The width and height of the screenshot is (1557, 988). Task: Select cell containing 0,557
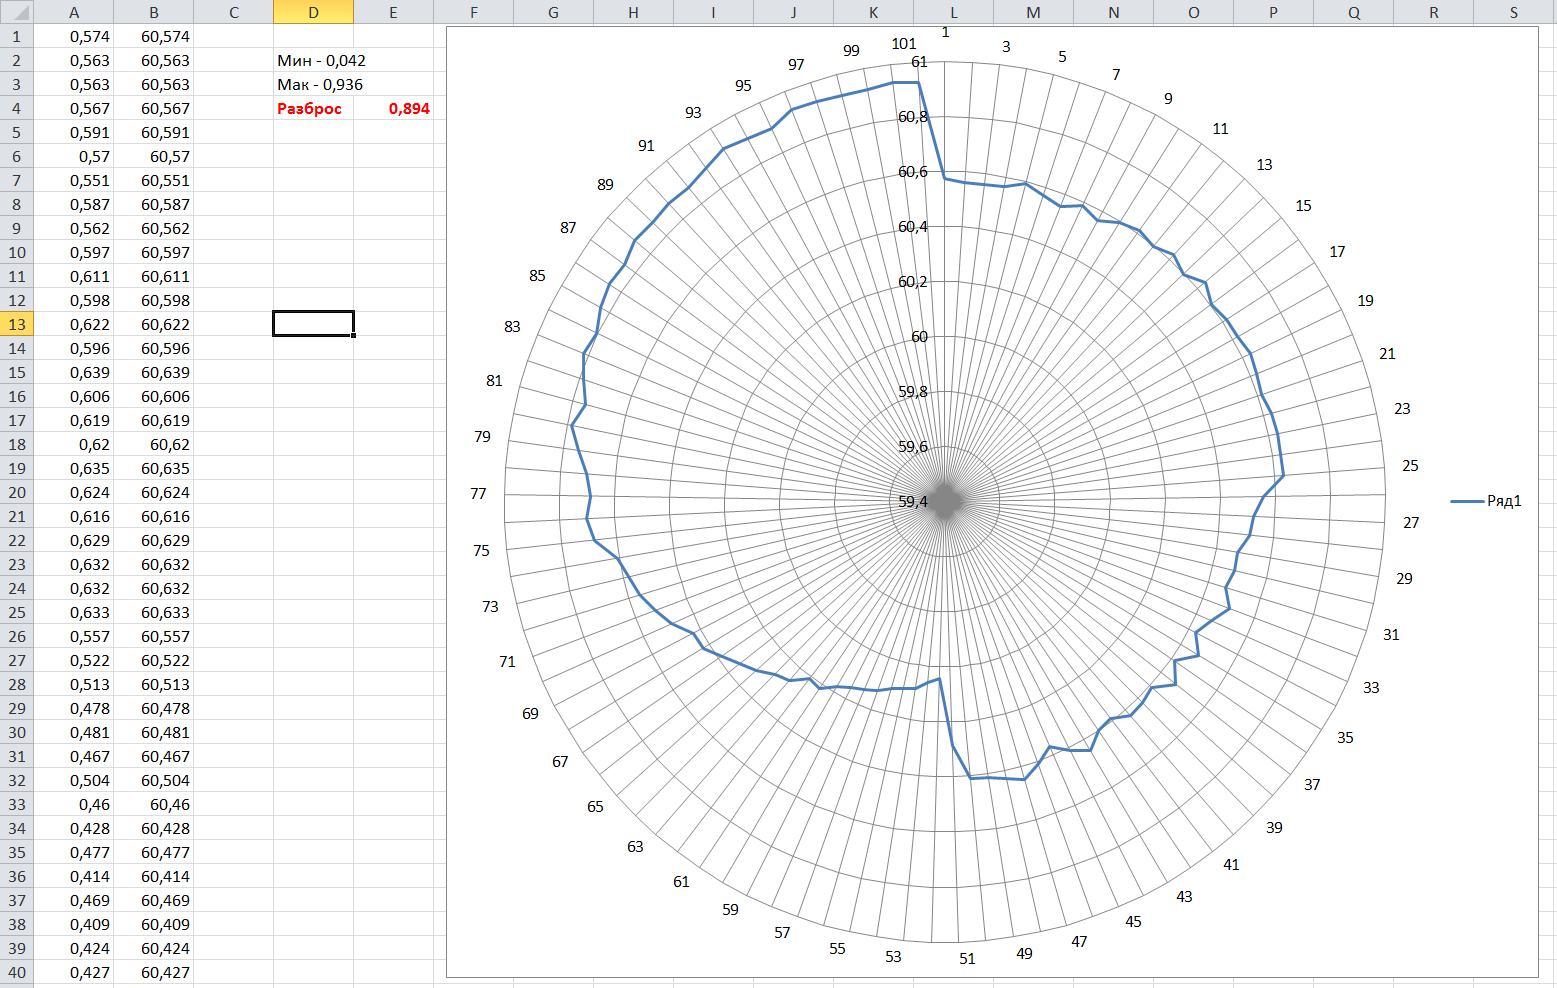[74, 636]
